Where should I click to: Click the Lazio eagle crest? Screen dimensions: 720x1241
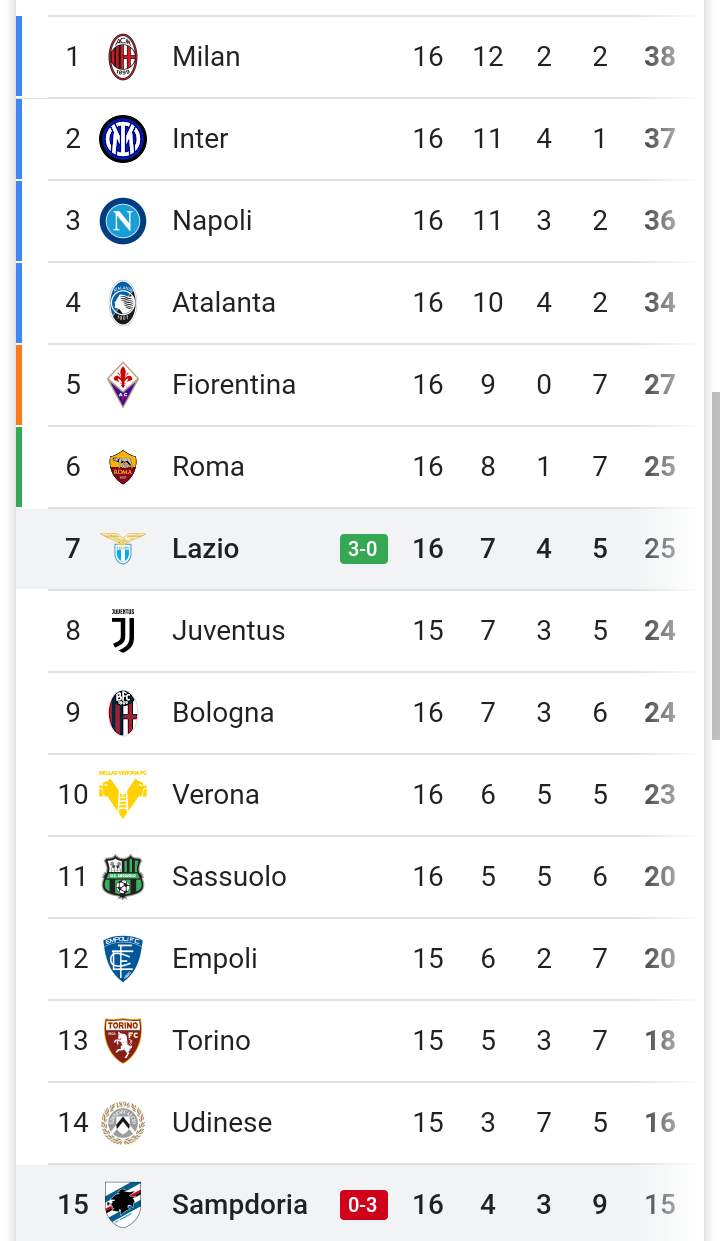[123, 548]
